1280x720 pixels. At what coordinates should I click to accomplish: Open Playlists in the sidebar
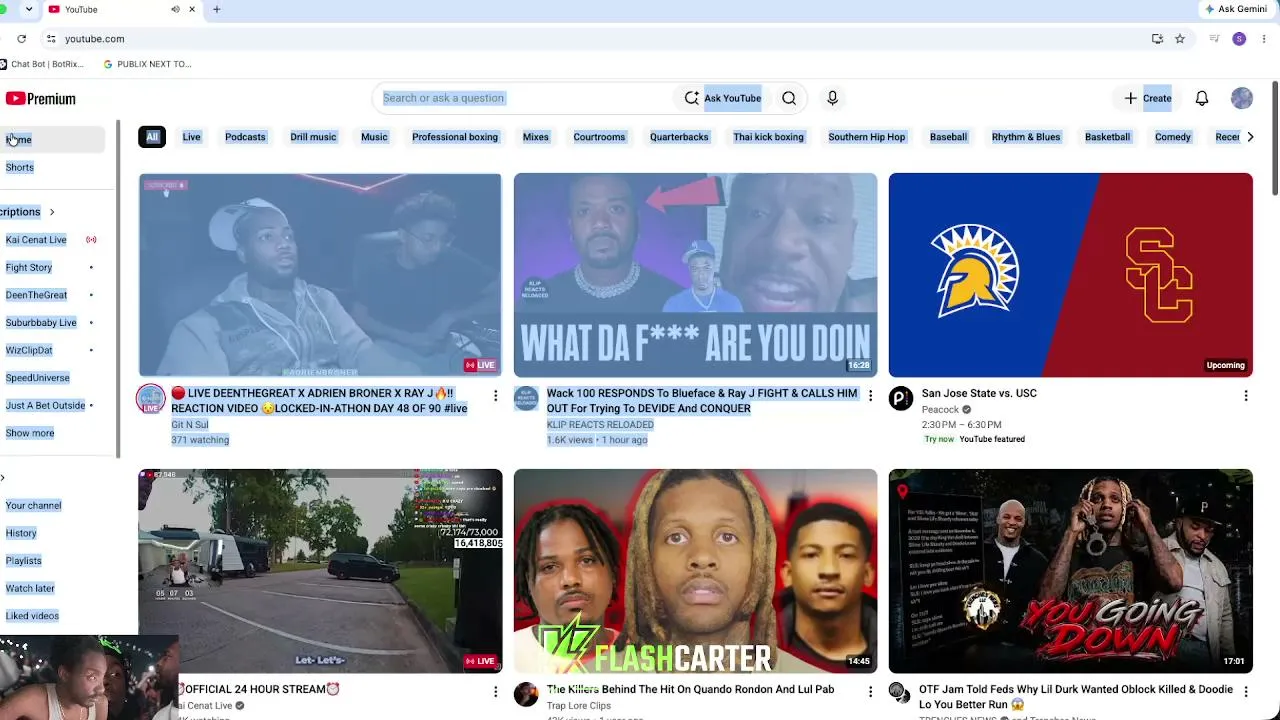tap(24, 561)
